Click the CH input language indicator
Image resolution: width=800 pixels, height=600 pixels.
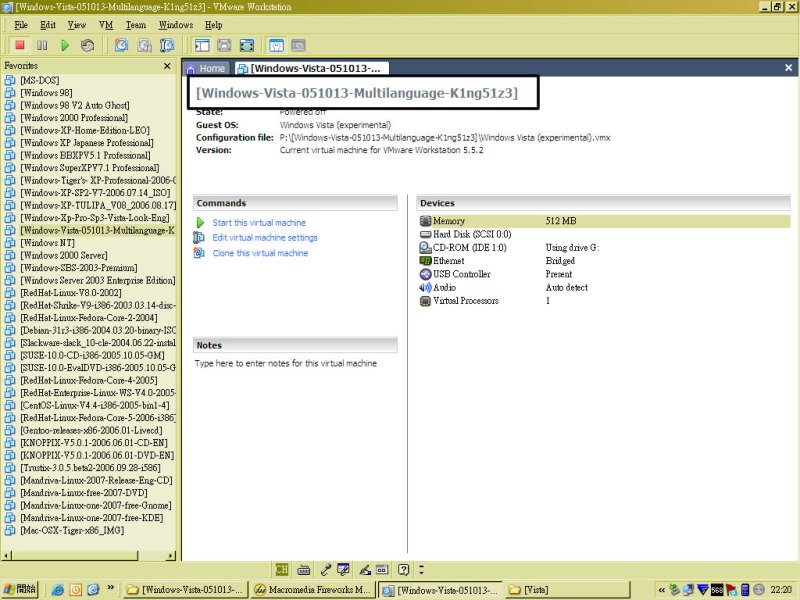(x=282, y=569)
